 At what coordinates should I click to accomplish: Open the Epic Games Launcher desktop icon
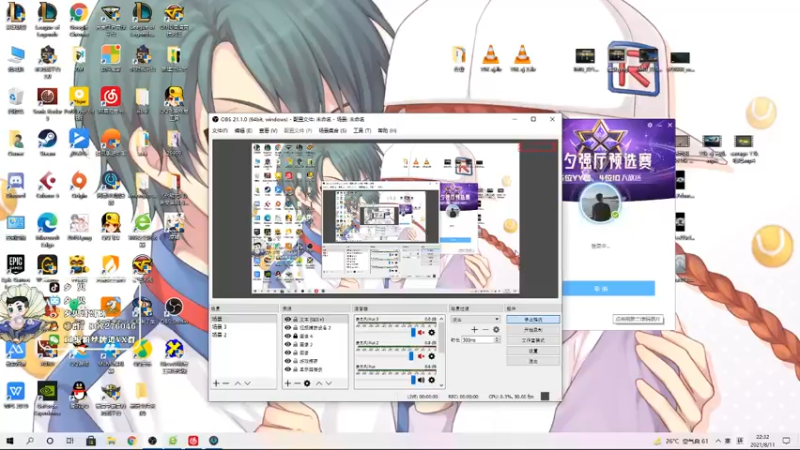tap(16, 269)
